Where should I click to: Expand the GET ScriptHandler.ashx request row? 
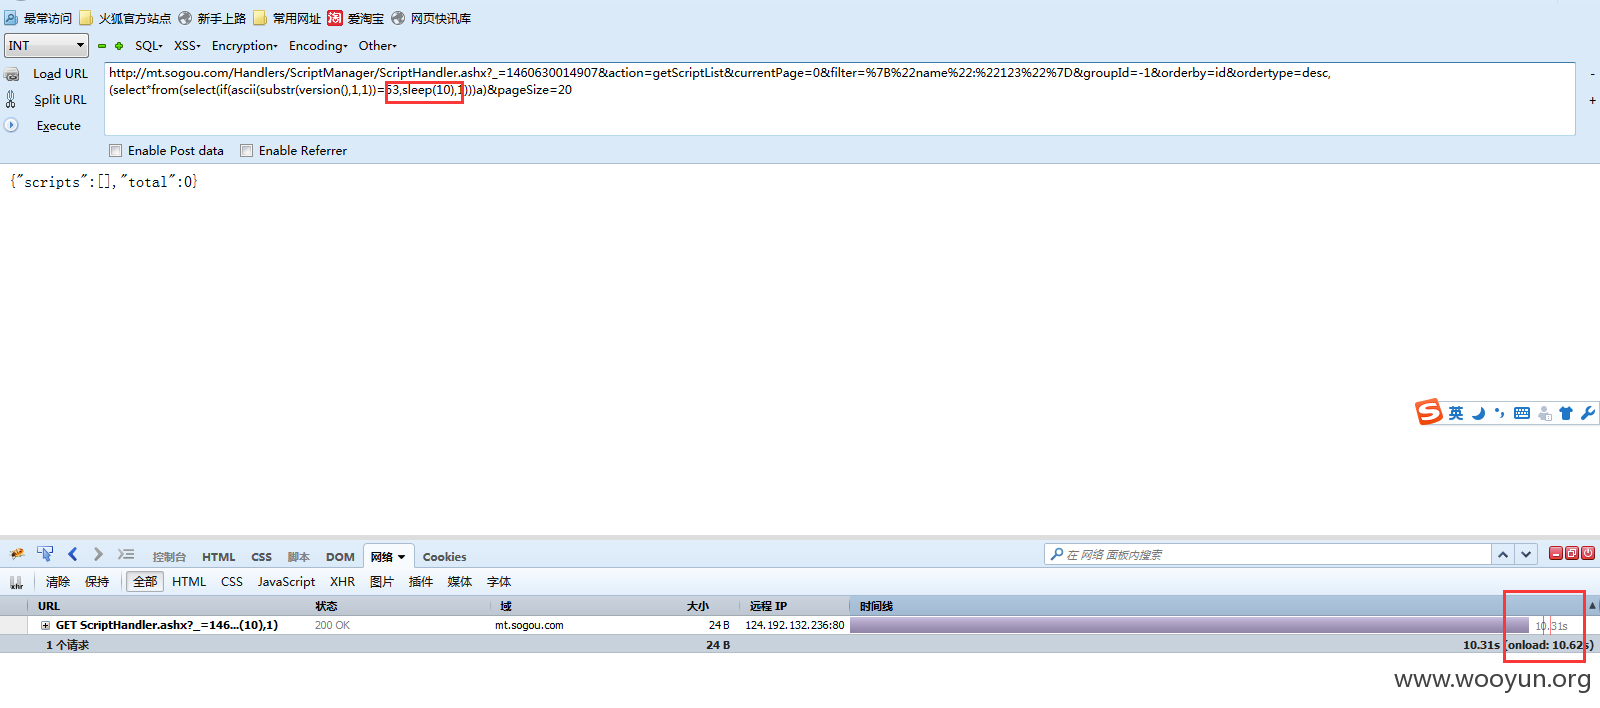pos(45,625)
